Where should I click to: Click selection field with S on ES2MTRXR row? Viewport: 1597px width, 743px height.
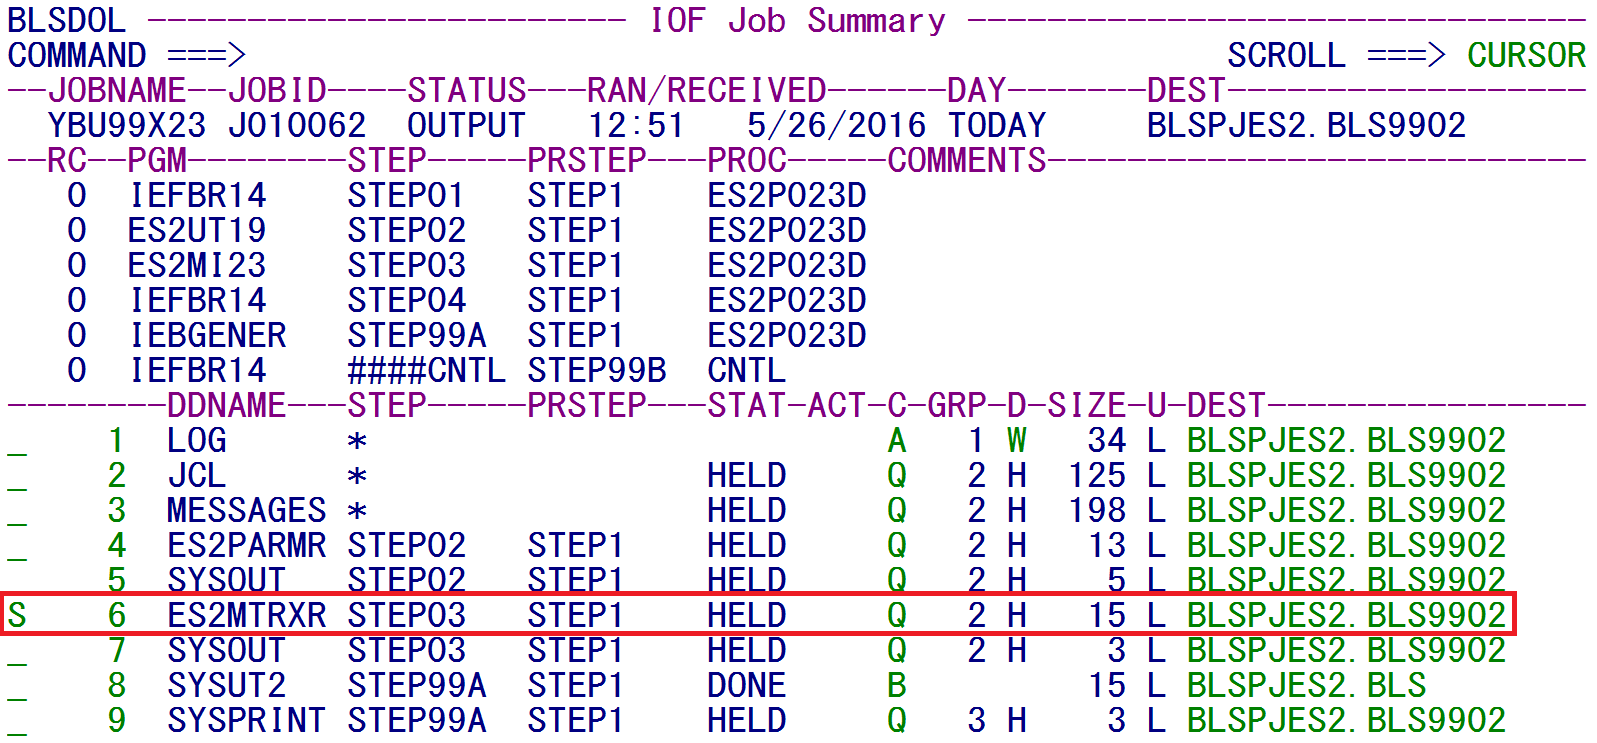pos(17,615)
